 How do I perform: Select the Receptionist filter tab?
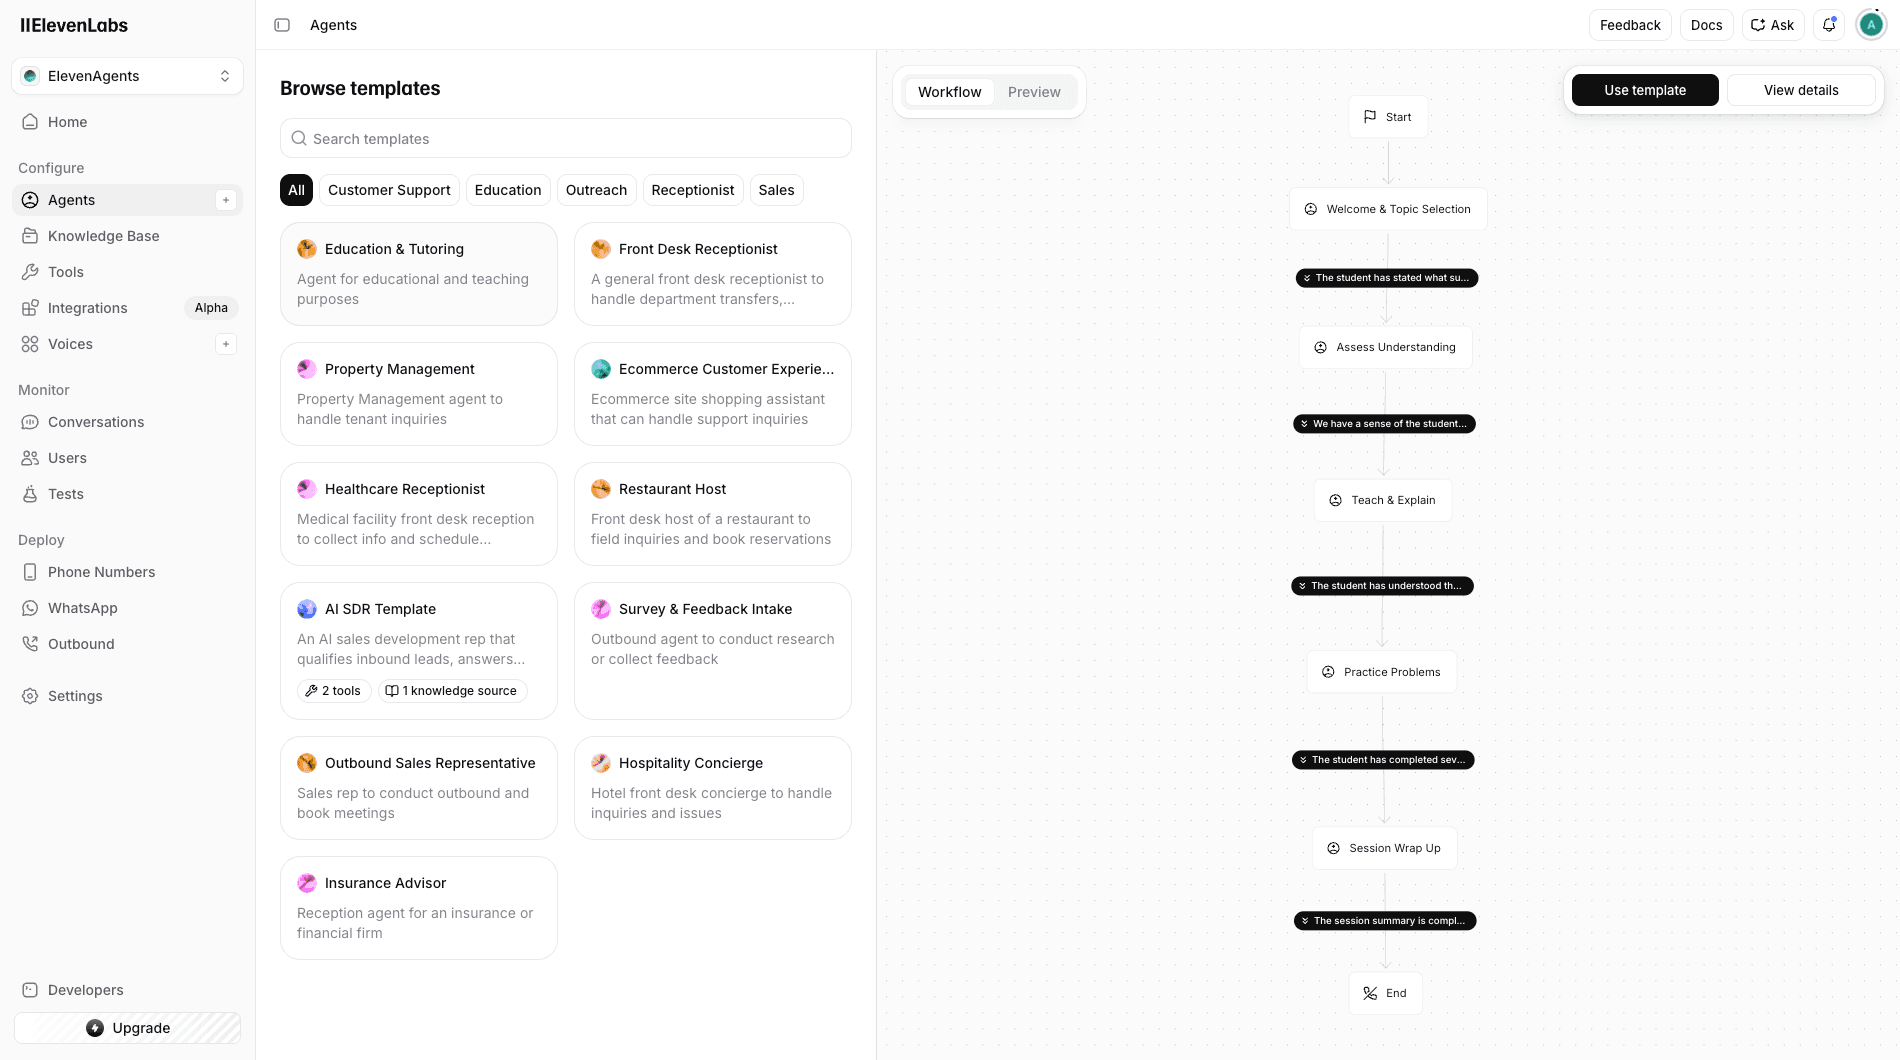tap(692, 189)
